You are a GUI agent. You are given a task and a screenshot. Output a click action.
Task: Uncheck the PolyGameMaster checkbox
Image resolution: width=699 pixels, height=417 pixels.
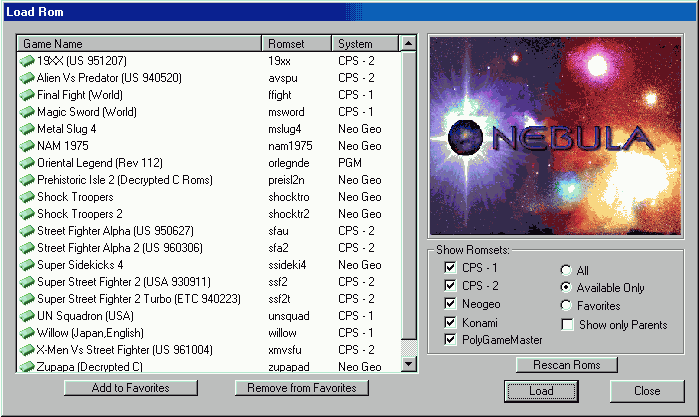pos(450,340)
